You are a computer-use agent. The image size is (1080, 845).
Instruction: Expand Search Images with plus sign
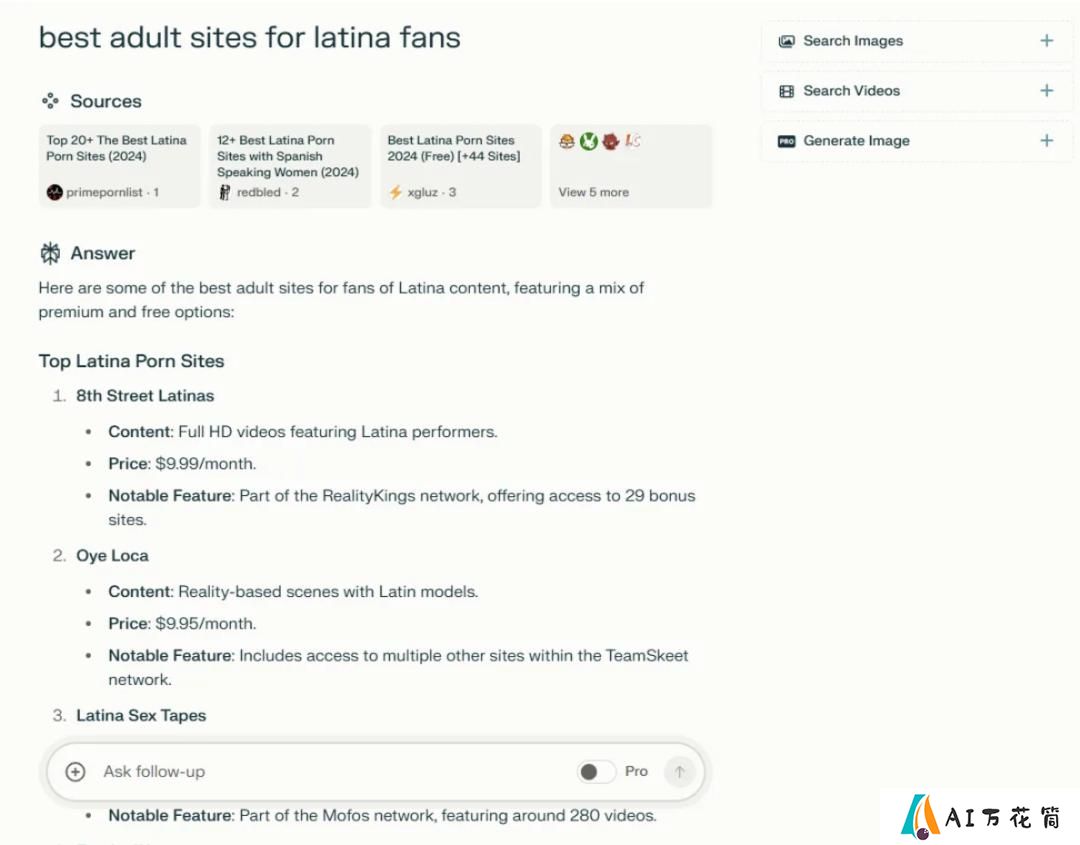[x=1046, y=41]
